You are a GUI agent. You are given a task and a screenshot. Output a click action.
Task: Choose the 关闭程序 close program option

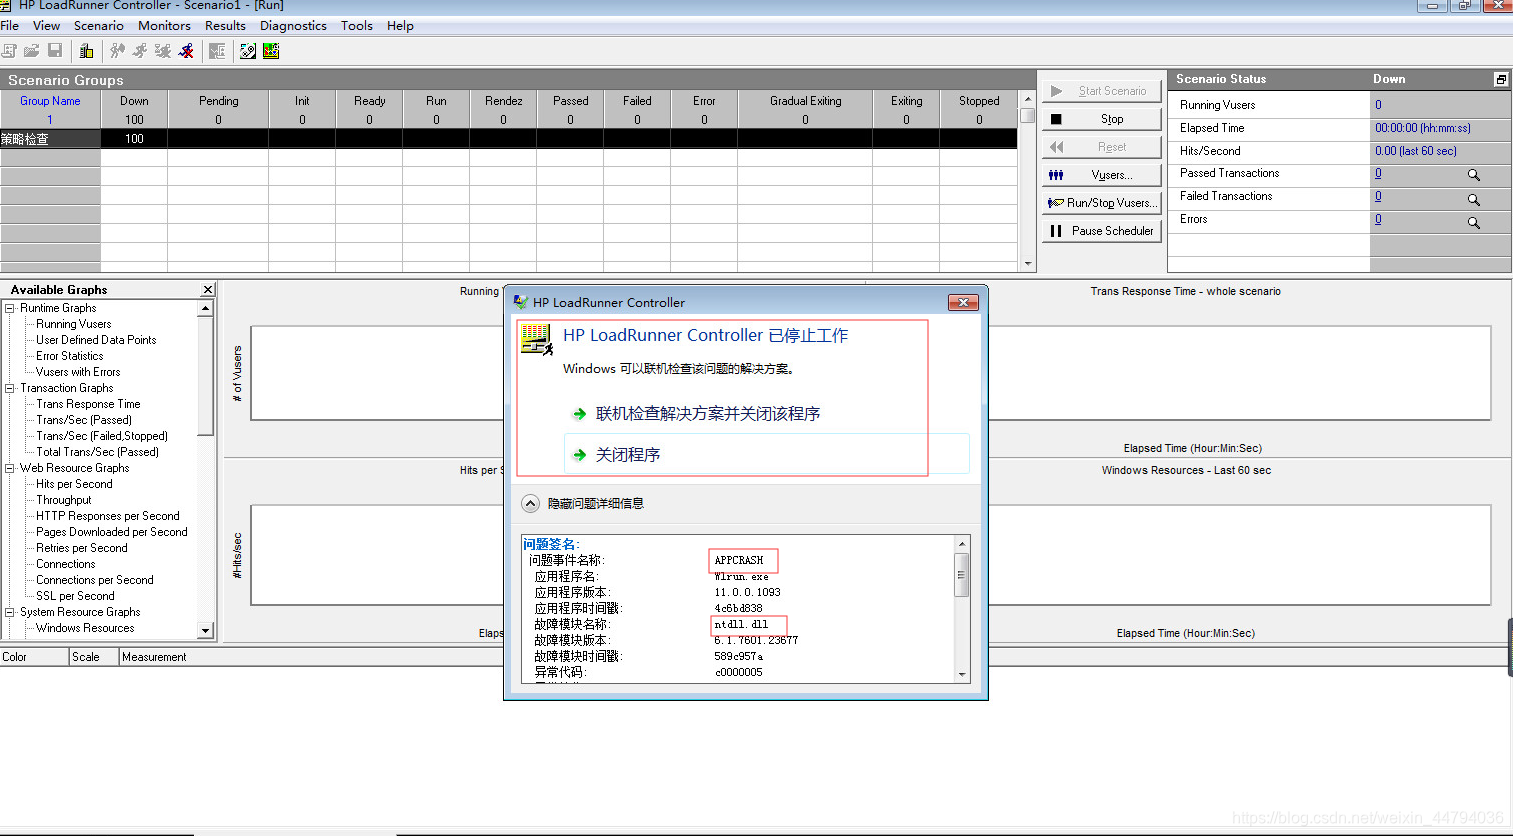767,454
